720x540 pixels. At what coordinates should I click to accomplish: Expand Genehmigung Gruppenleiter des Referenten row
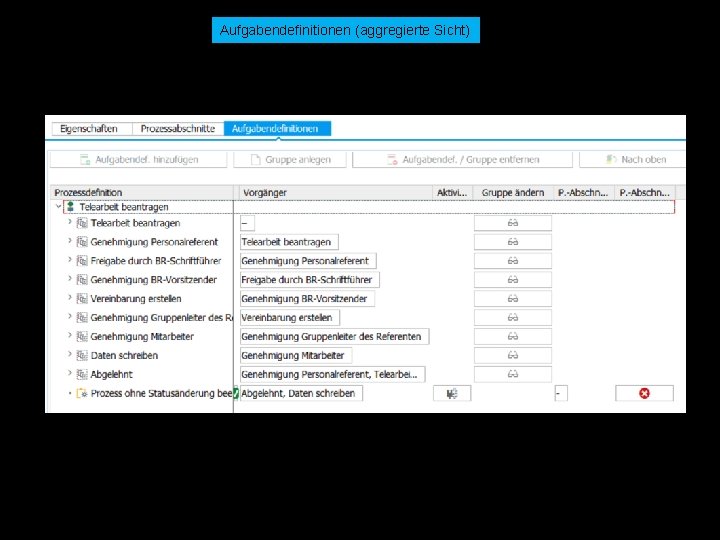70,316
